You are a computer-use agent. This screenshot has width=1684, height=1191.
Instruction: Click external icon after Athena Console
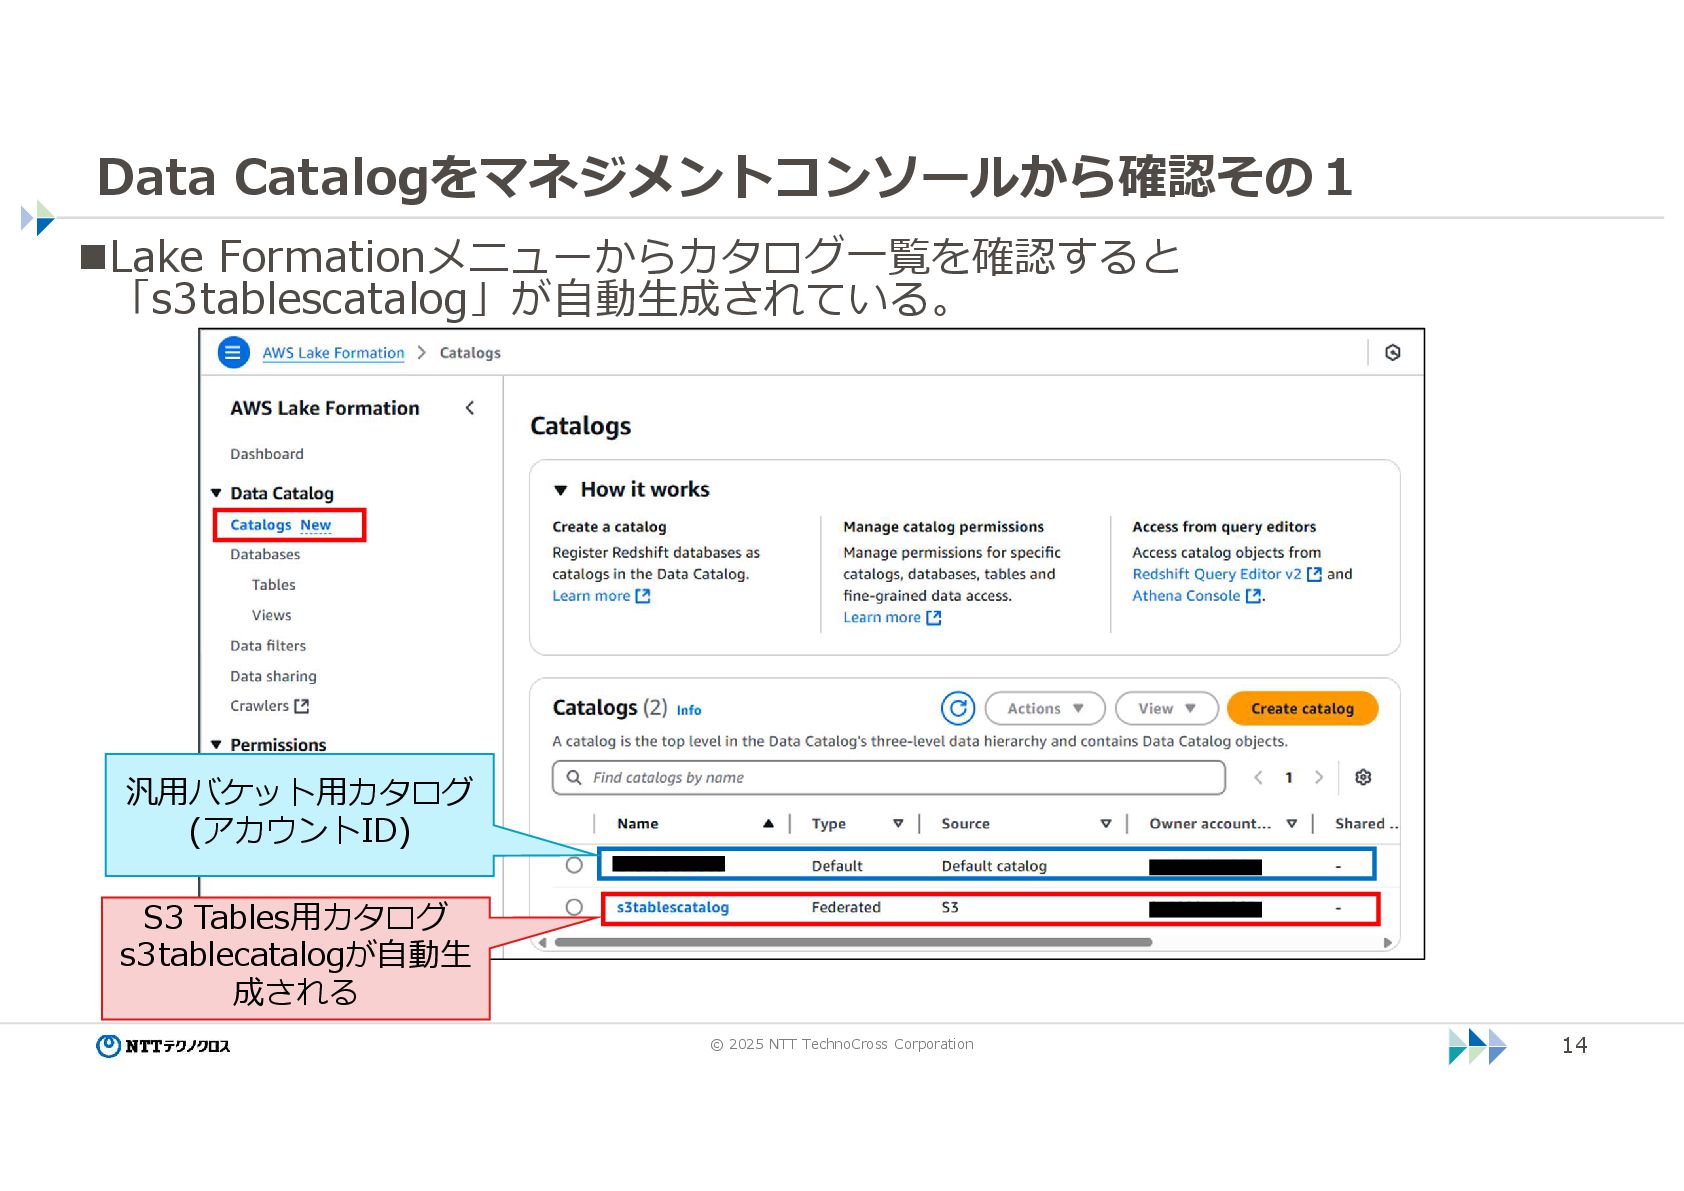click(x=1253, y=596)
